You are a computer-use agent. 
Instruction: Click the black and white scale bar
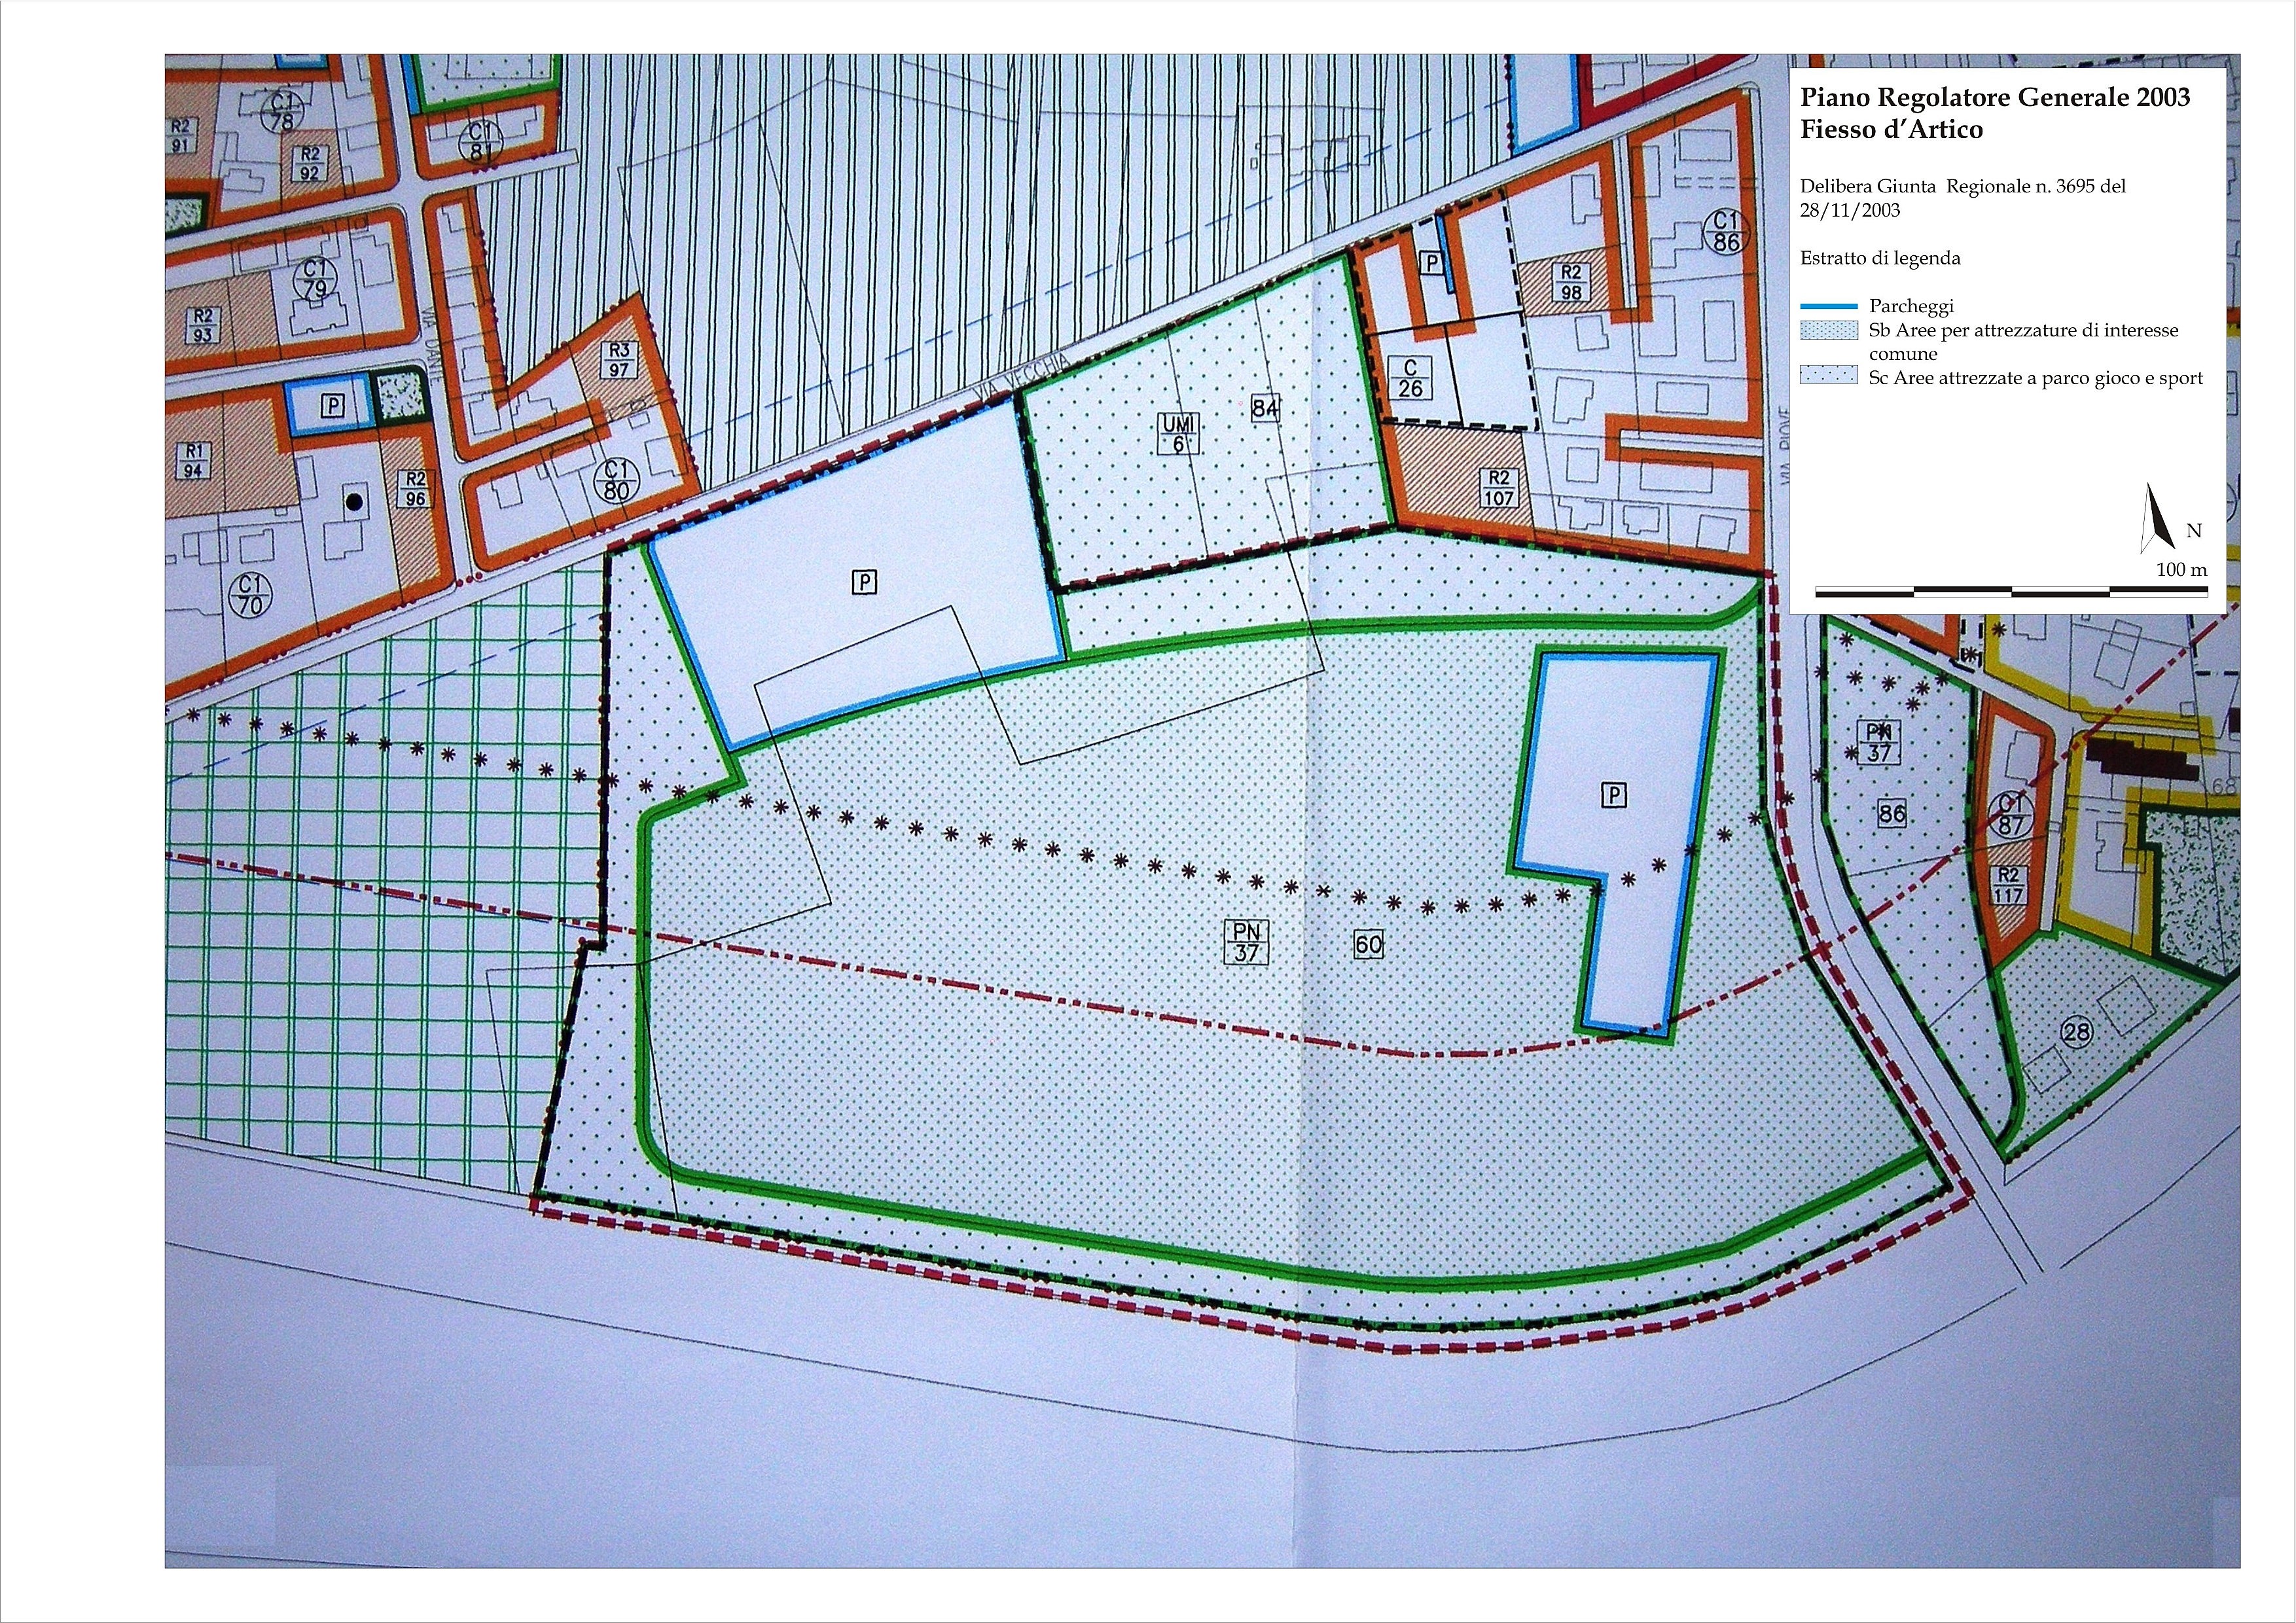pyautogui.click(x=2011, y=593)
